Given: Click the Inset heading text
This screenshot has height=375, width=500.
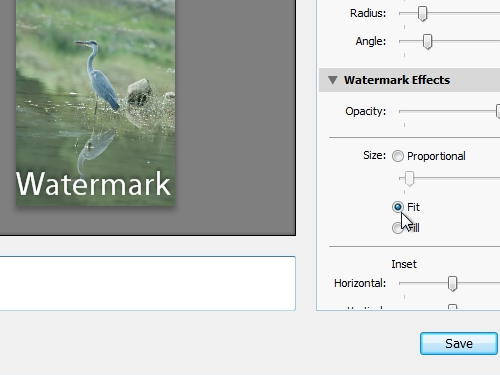Looking at the screenshot, I should (x=404, y=264).
